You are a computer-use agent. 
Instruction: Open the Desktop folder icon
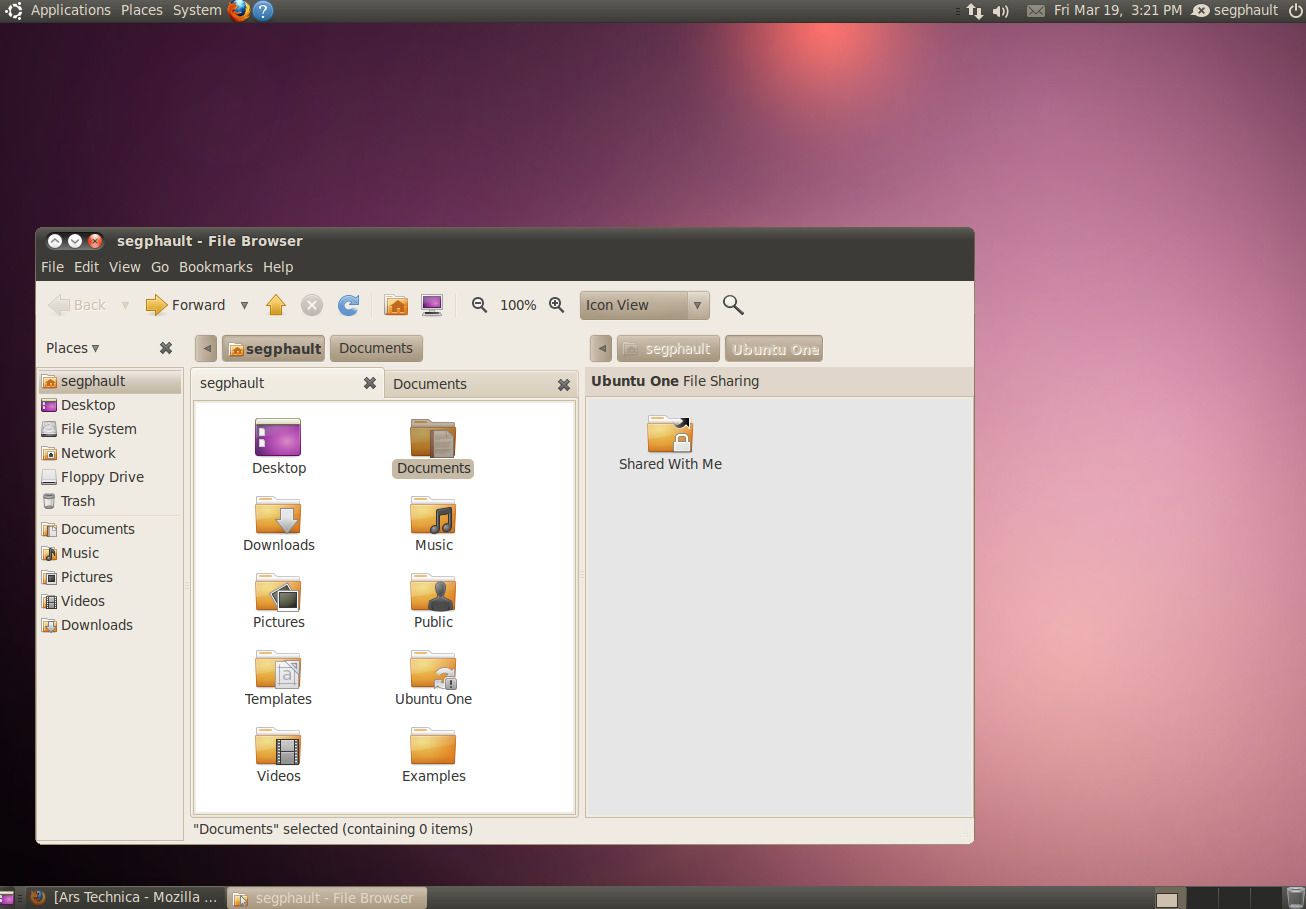[278, 437]
